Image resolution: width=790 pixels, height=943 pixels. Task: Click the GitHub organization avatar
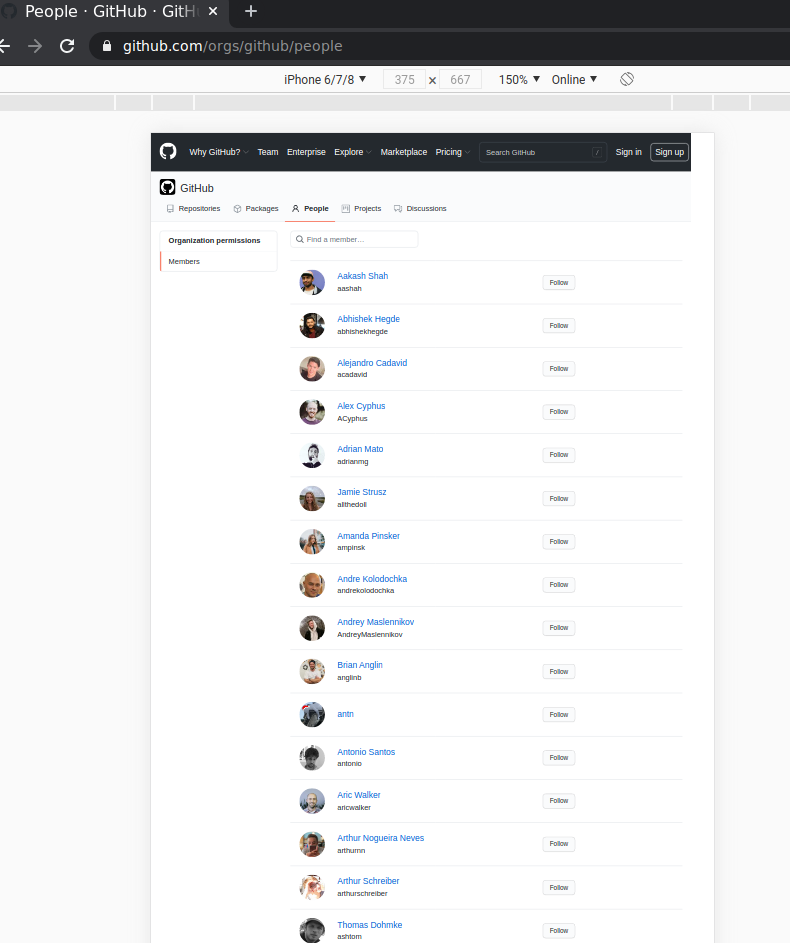[x=166, y=187]
